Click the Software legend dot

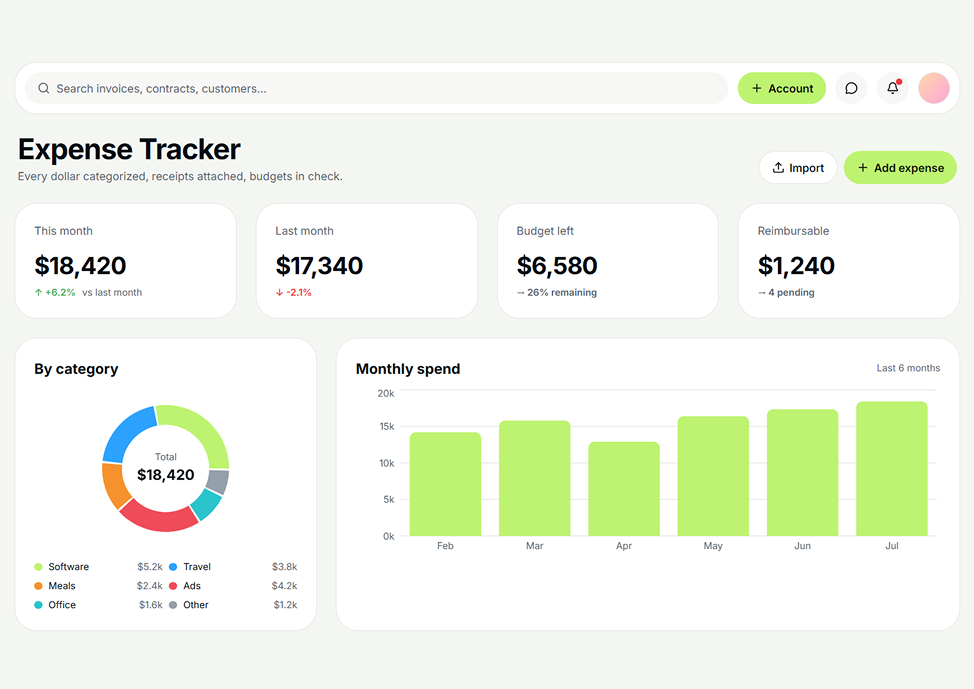tap(38, 567)
